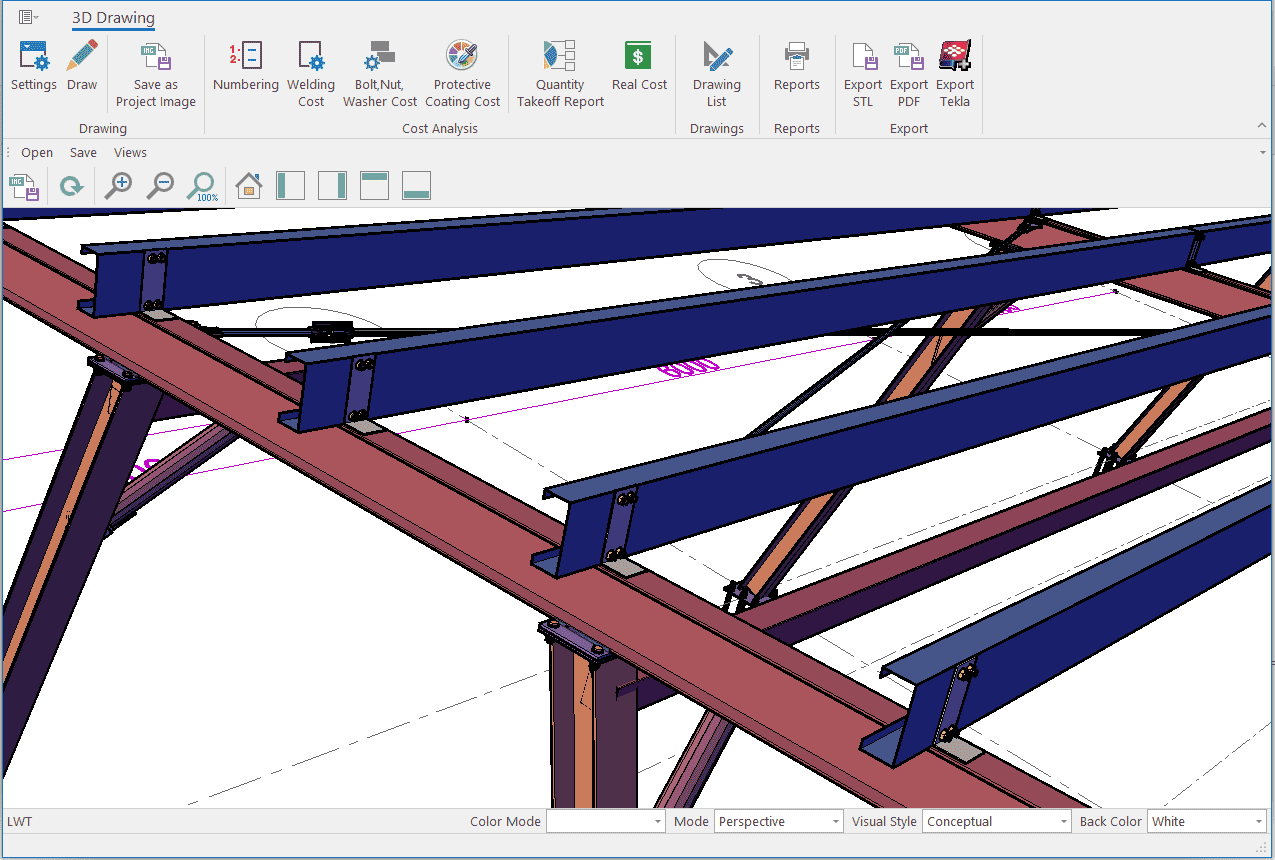Open Bolt, Nut, Washer Cost
This screenshot has width=1275, height=860.
380,75
